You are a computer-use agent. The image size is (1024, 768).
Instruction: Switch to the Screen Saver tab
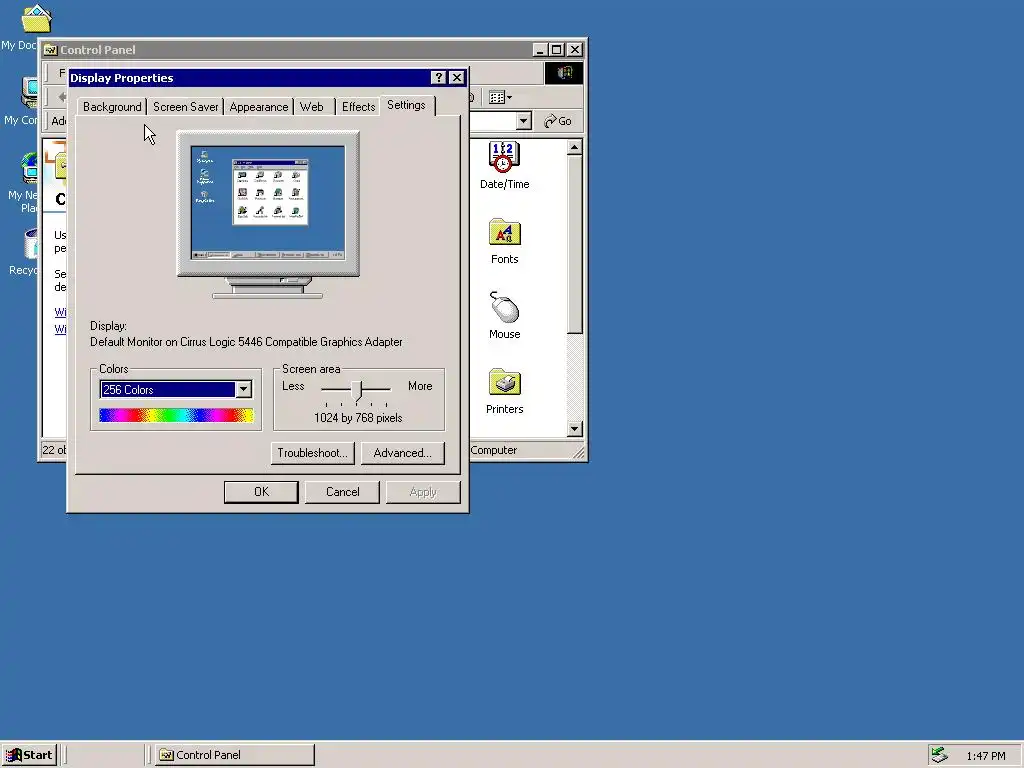click(x=185, y=106)
